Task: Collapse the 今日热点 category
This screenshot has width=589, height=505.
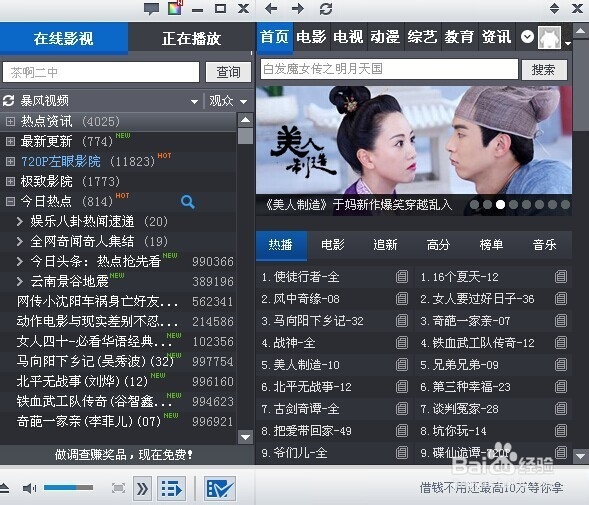Action: point(11,201)
